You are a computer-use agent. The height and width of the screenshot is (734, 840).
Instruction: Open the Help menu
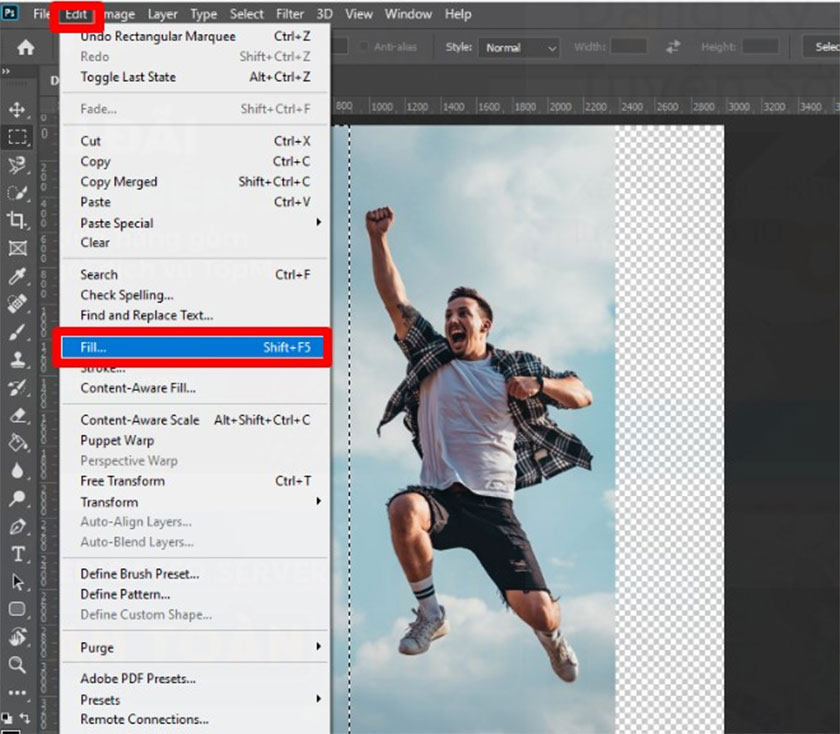458,14
